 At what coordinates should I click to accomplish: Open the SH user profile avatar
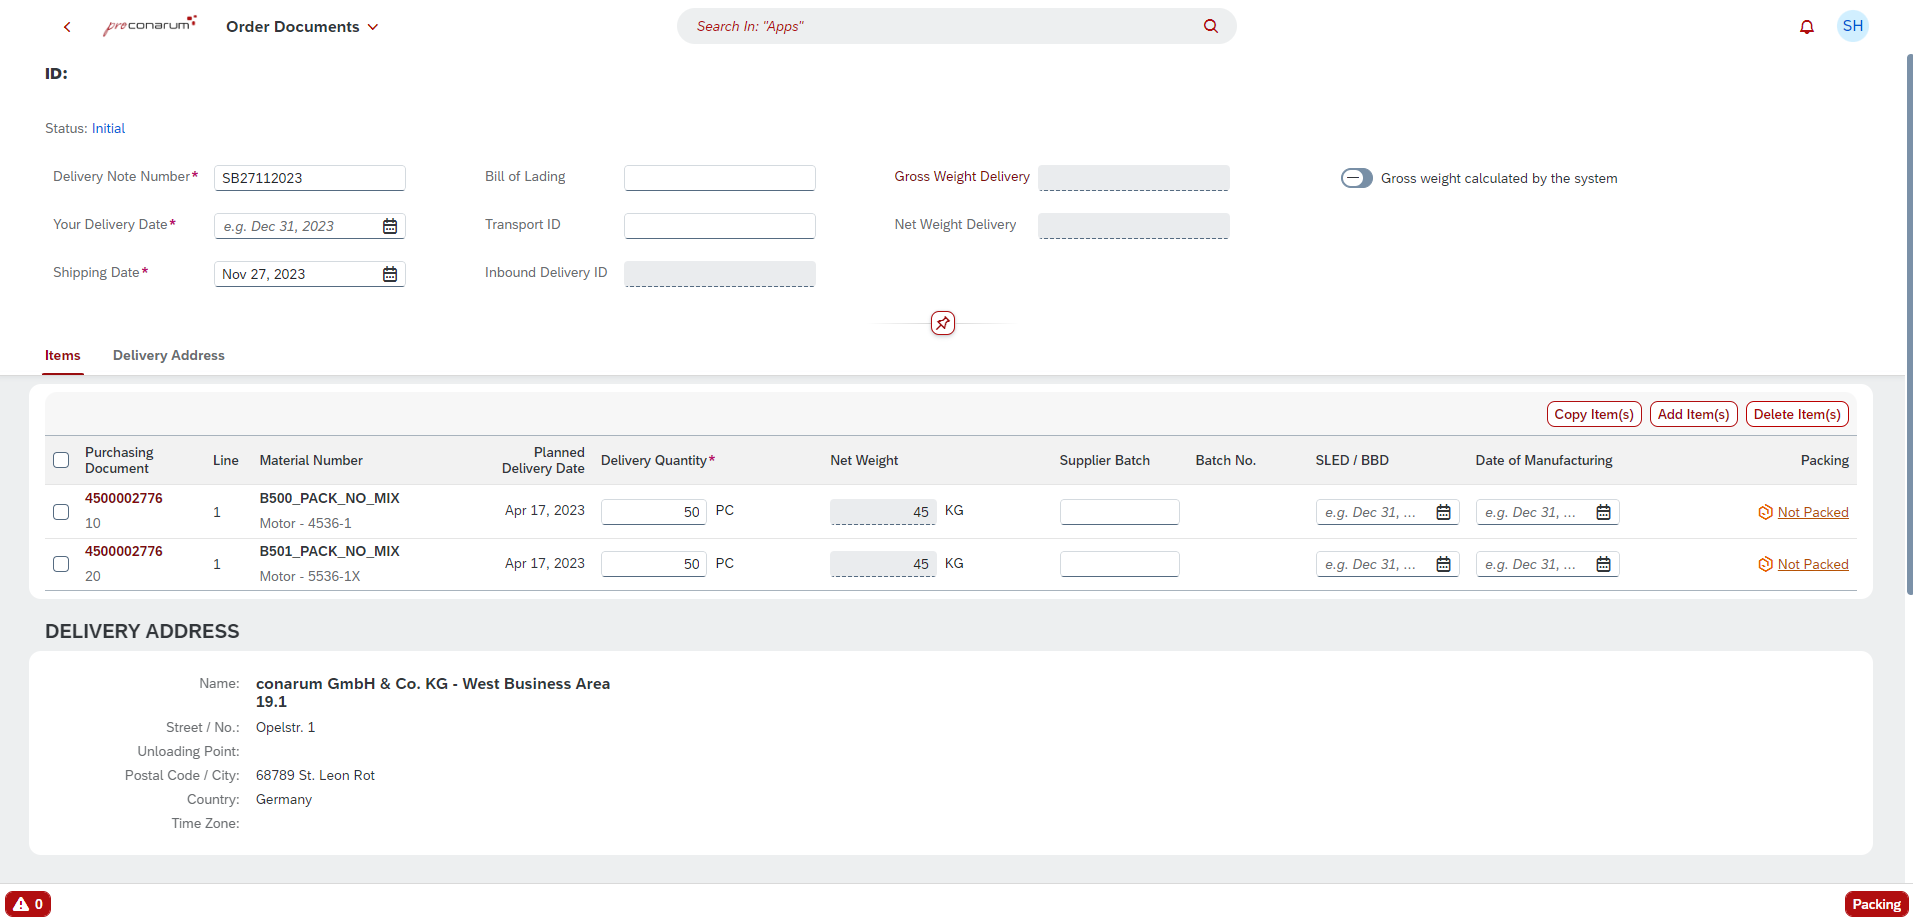[x=1852, y=26]
